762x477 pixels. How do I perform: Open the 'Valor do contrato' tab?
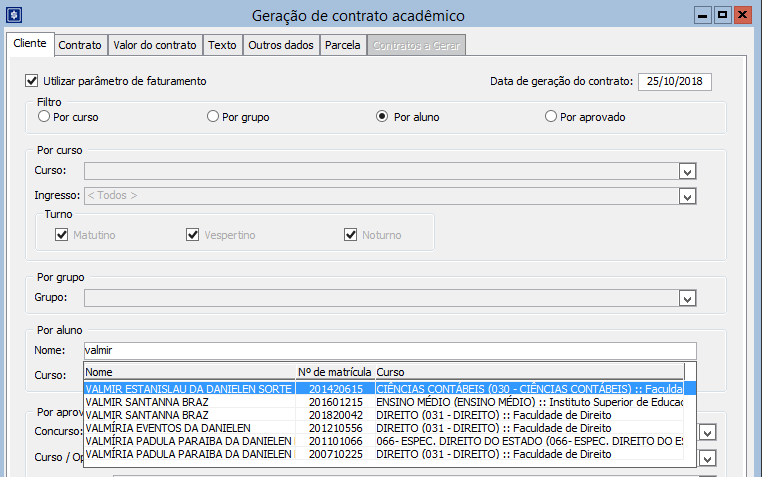[x=155, y=45]
